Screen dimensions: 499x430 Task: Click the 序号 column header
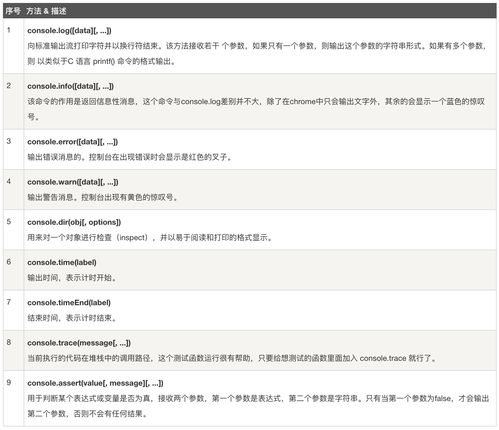point(13,11)
